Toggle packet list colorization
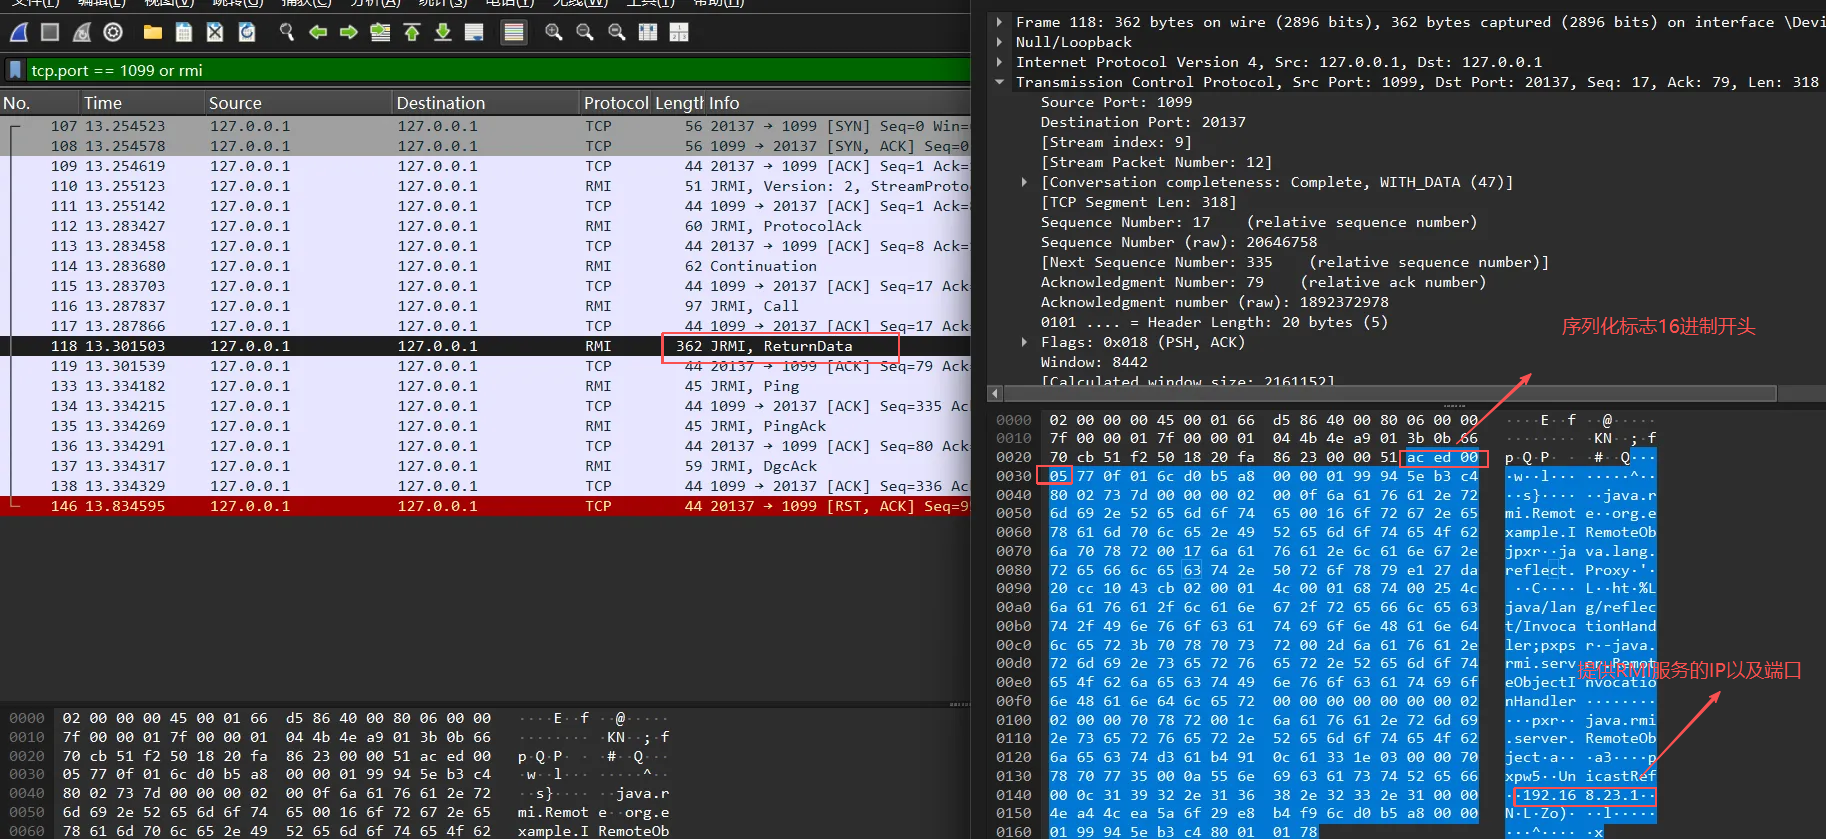 (514, 32)
